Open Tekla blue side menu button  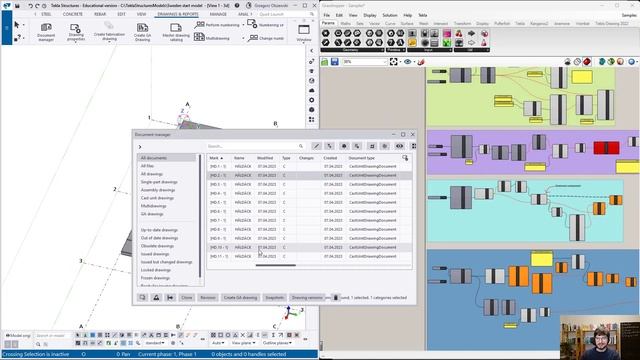coord(7,27)
